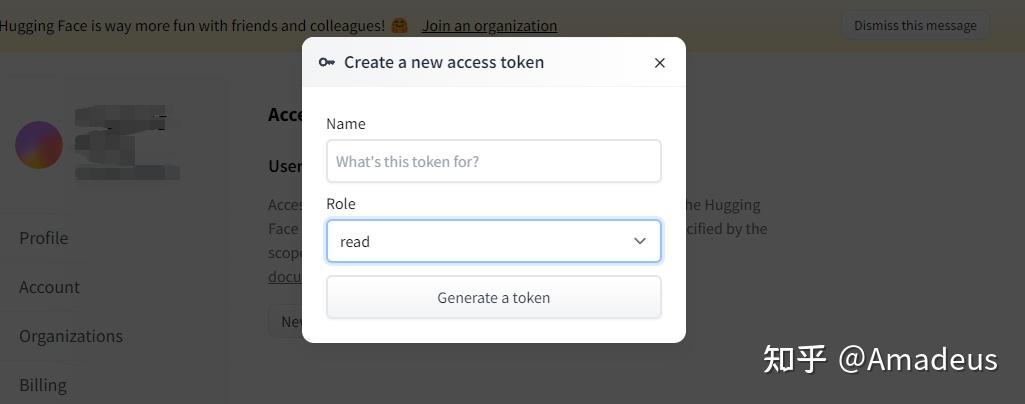Click the Role field label
1025x404 pixels.
[x=341, y=204]
